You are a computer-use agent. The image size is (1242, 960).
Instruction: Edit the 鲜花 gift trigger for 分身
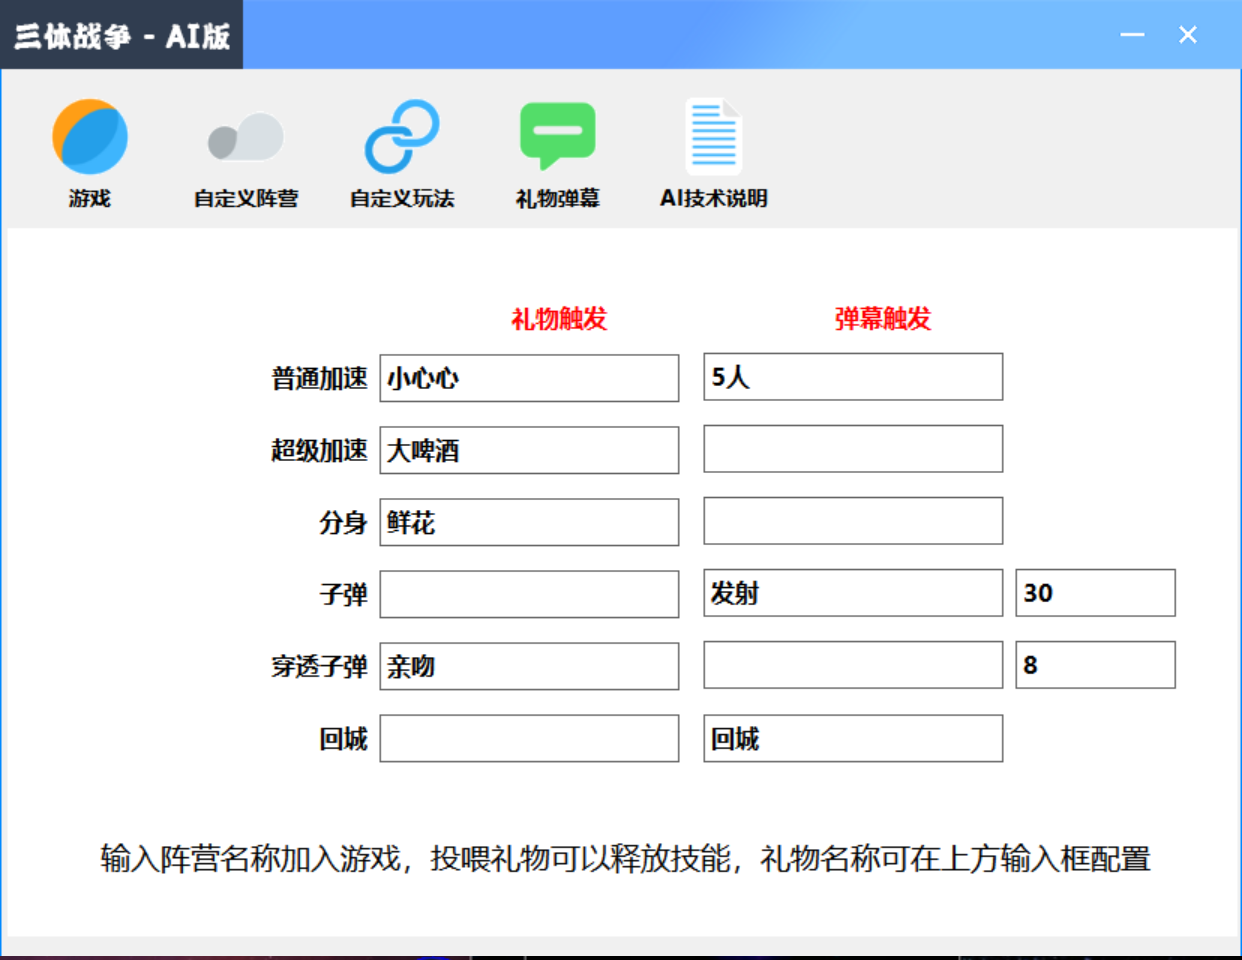tap(530, 521)
